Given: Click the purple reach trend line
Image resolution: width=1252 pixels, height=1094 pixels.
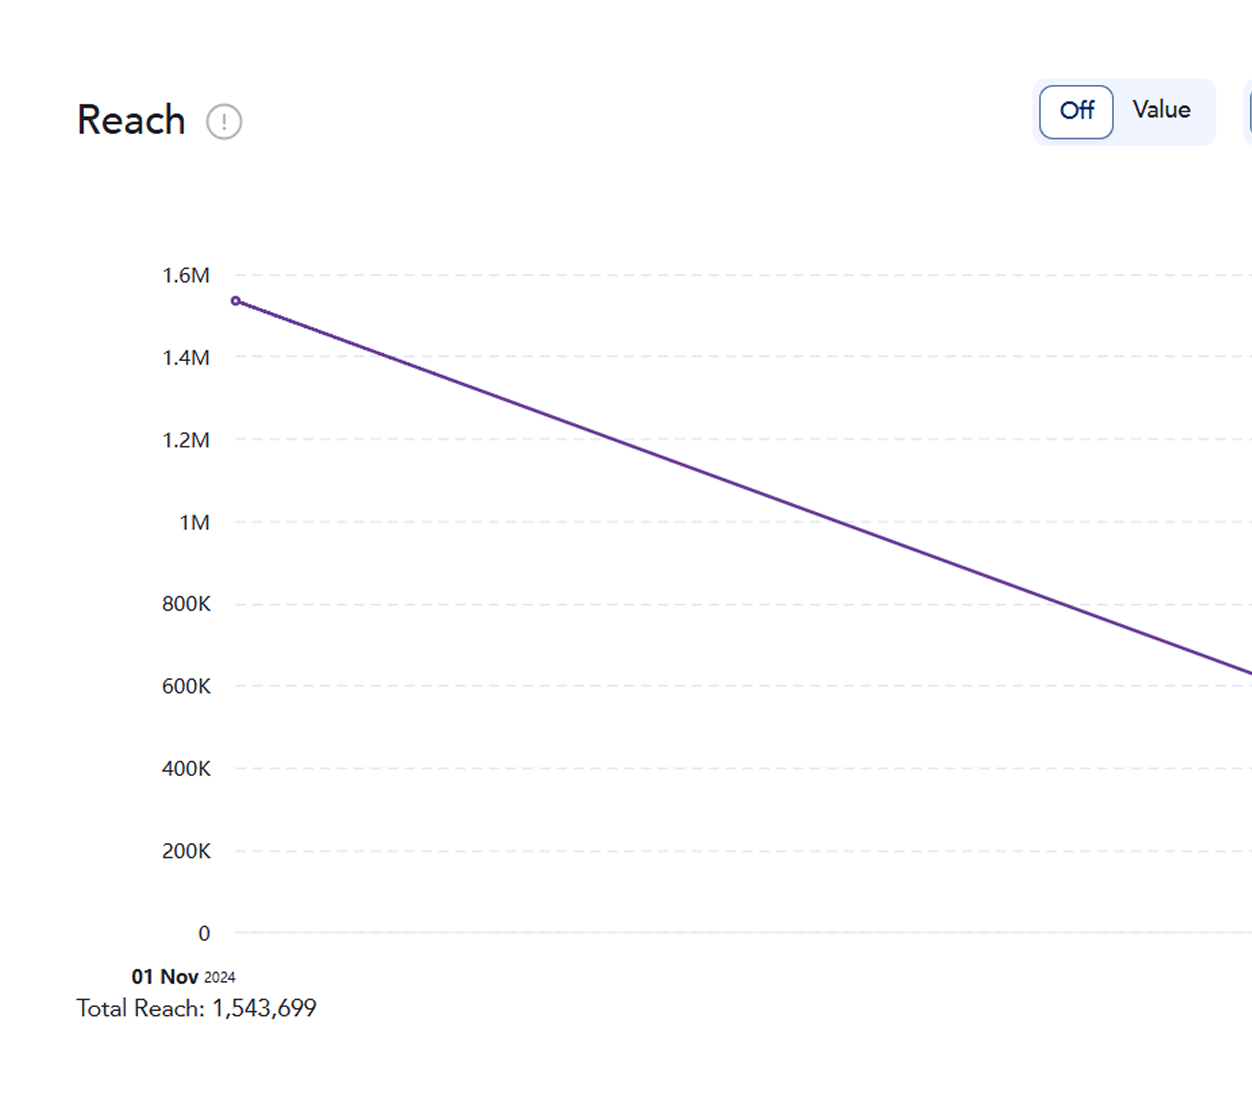Looking at the screenshot, I should coord(740,484).
